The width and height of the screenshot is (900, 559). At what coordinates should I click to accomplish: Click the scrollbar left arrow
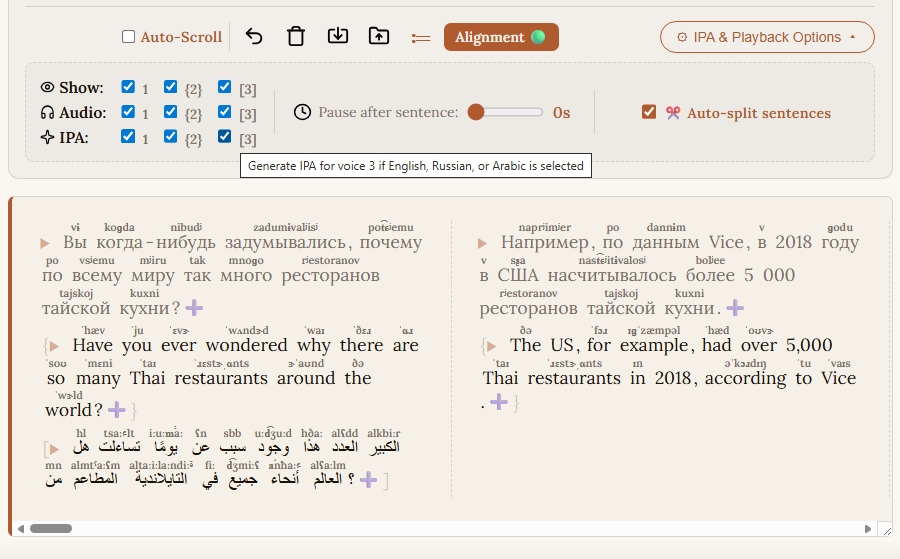coord(21,529)
